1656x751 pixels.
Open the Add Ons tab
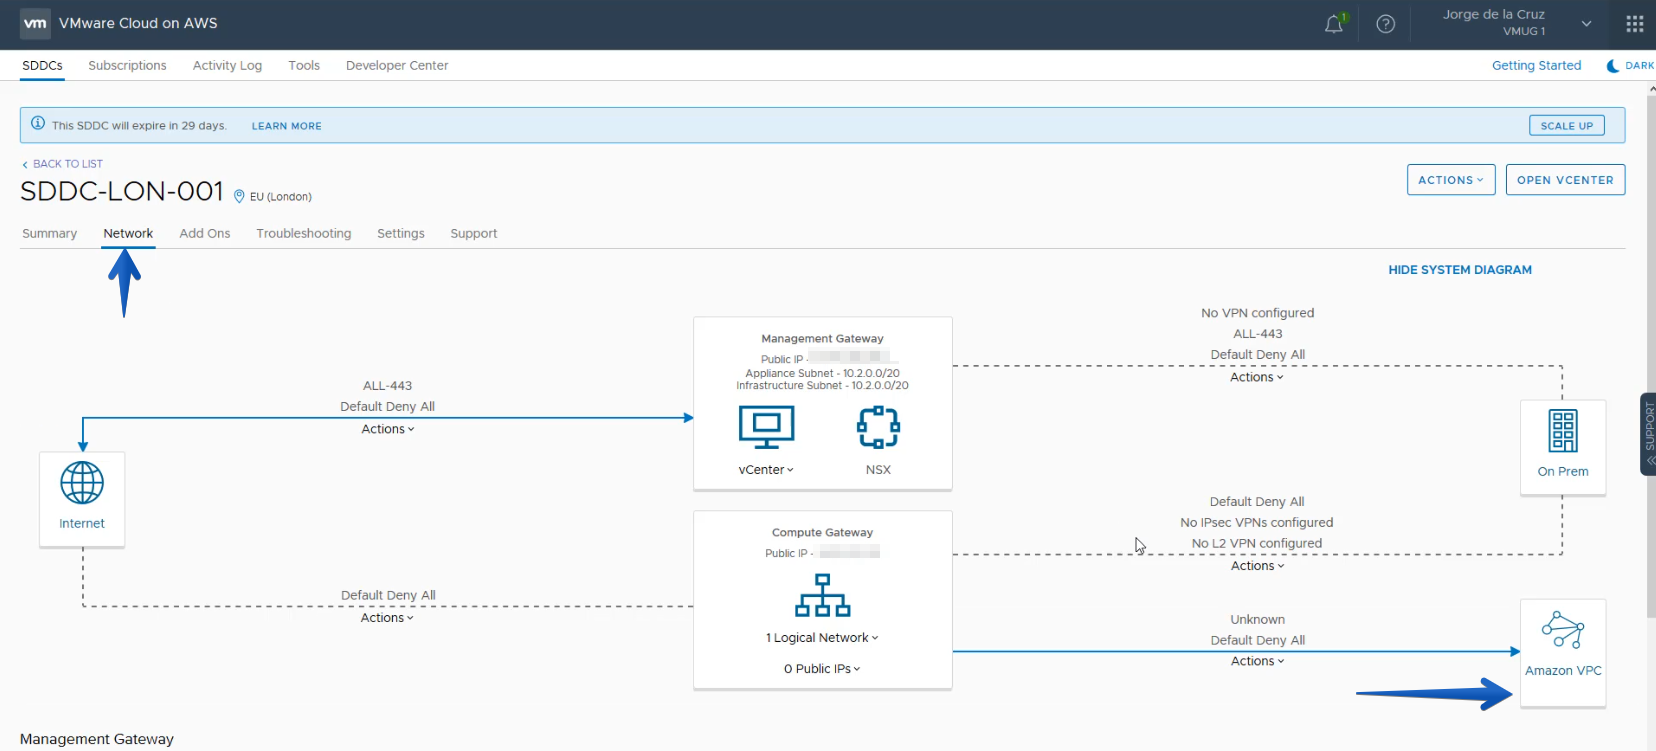click(205, 233)
